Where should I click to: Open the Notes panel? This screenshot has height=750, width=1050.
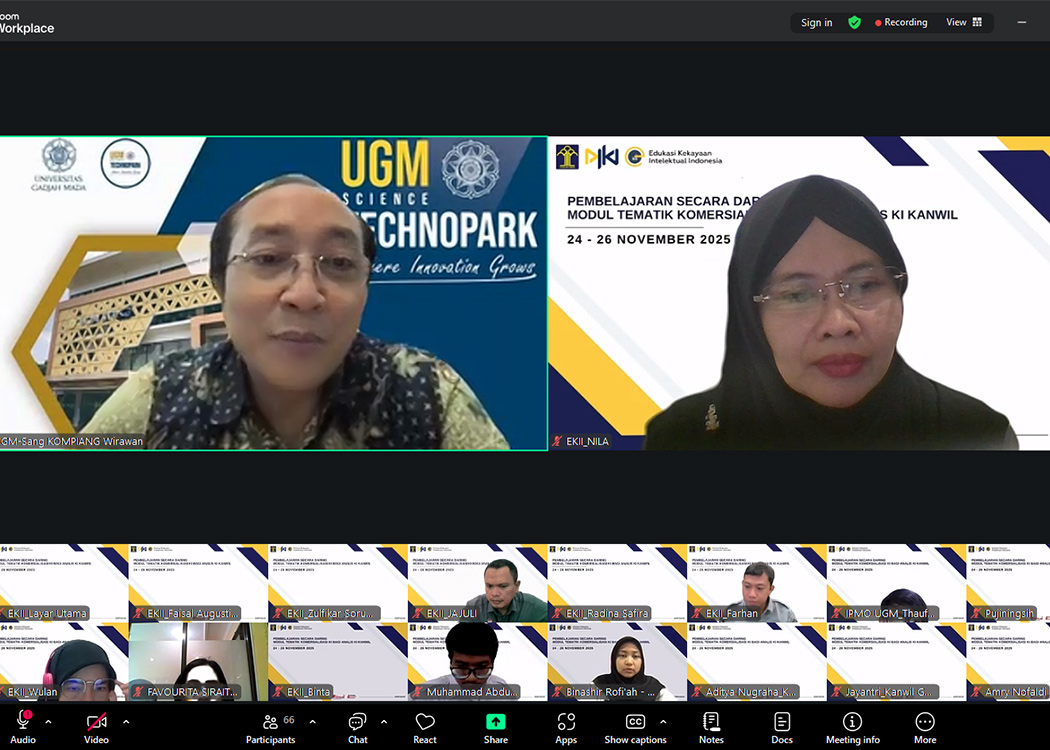click(x=711, y=727)
